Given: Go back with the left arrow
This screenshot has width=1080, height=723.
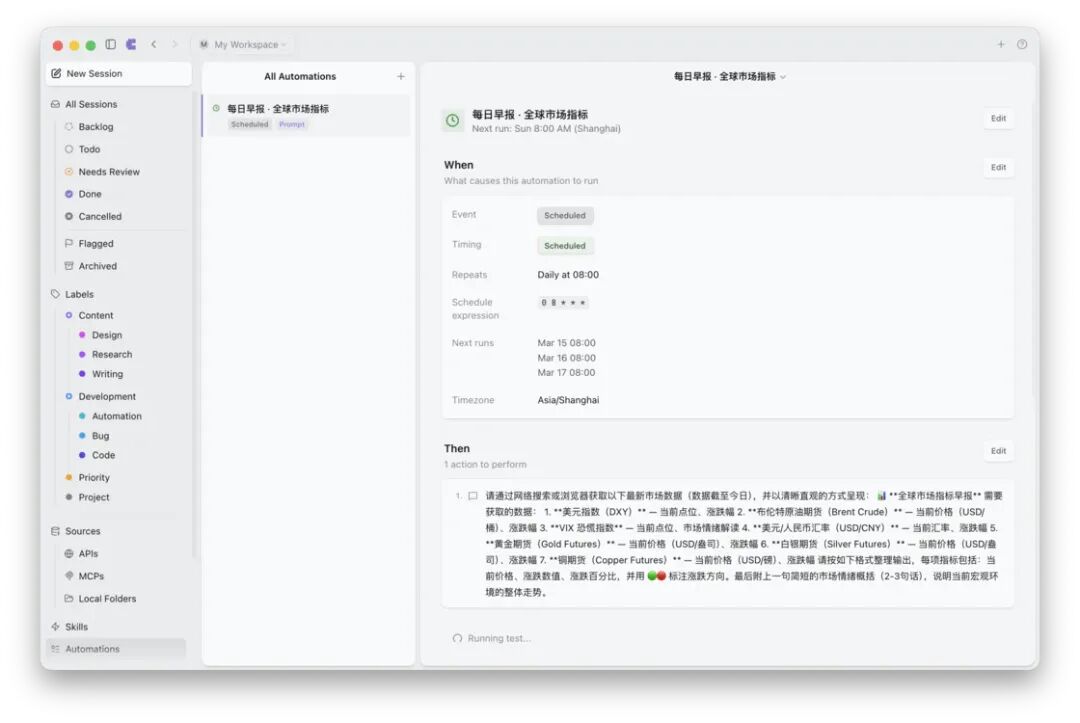Looking at the screenshot, I should pyautogui.click(x=154, y=45).
